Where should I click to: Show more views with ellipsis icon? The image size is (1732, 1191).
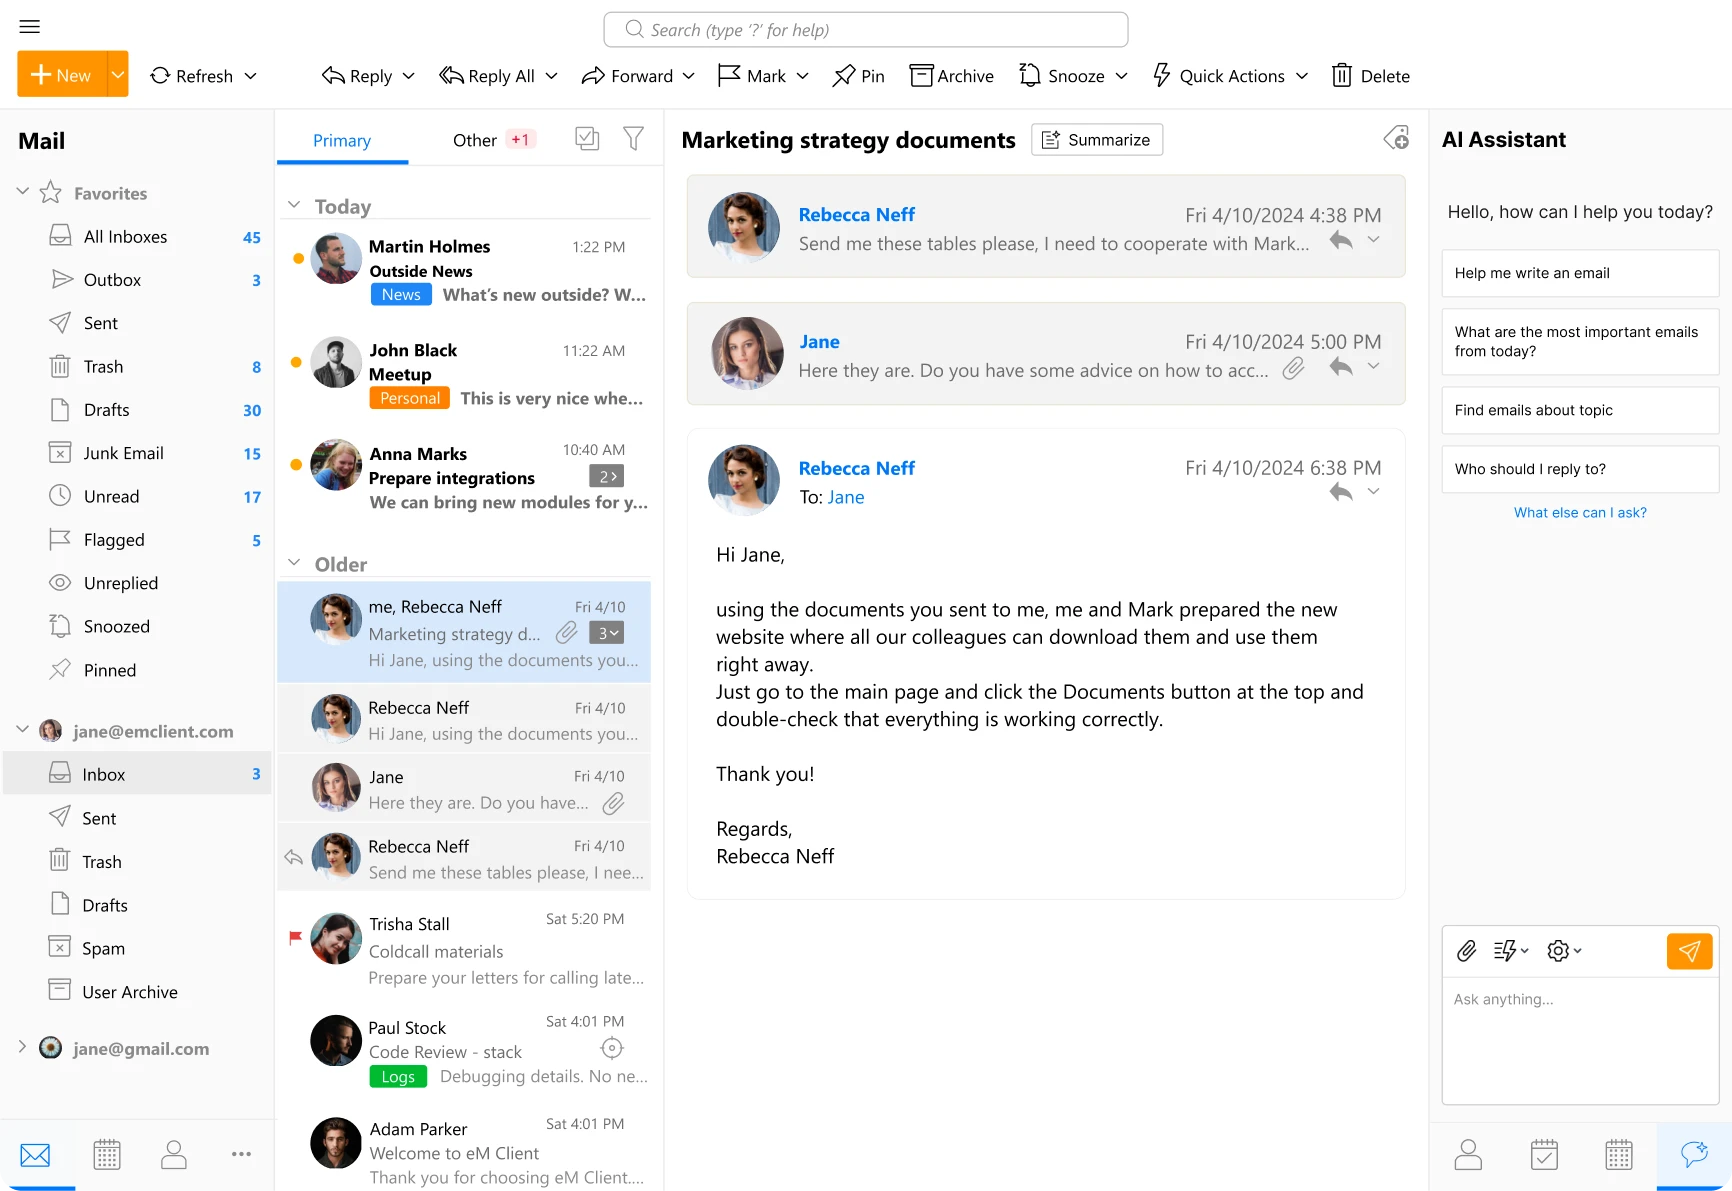pos(241,1154)
